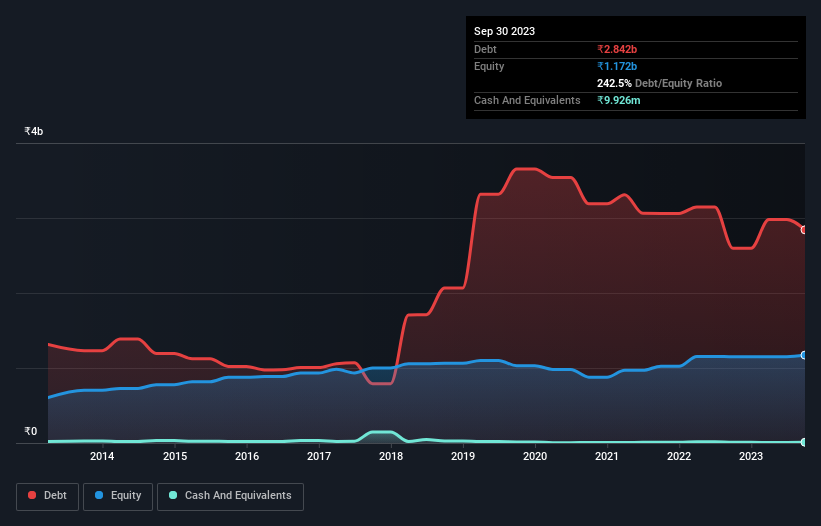The width and height of the screenshot is (821, 526).
Task: Click the 2023 x-axis label
Action: tap(751, 456)
